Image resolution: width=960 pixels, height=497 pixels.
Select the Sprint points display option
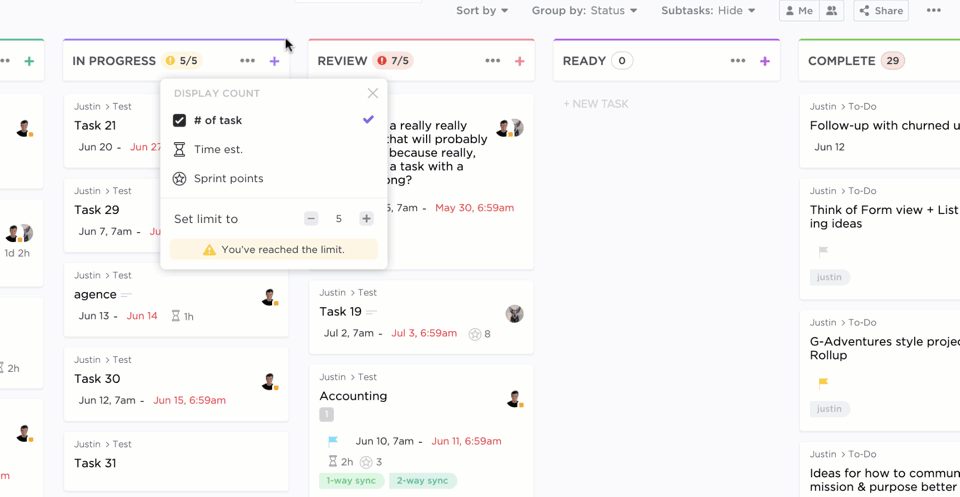point(273,179)
